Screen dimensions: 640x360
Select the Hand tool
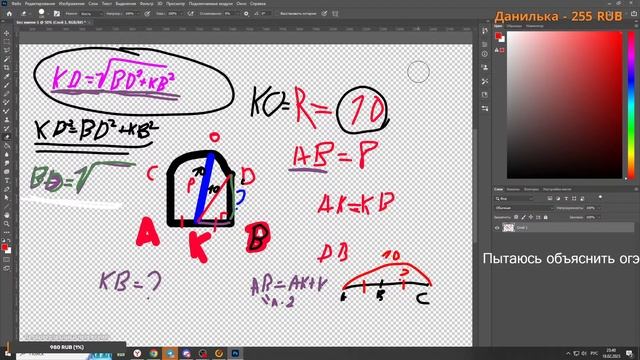click(7, 215)
